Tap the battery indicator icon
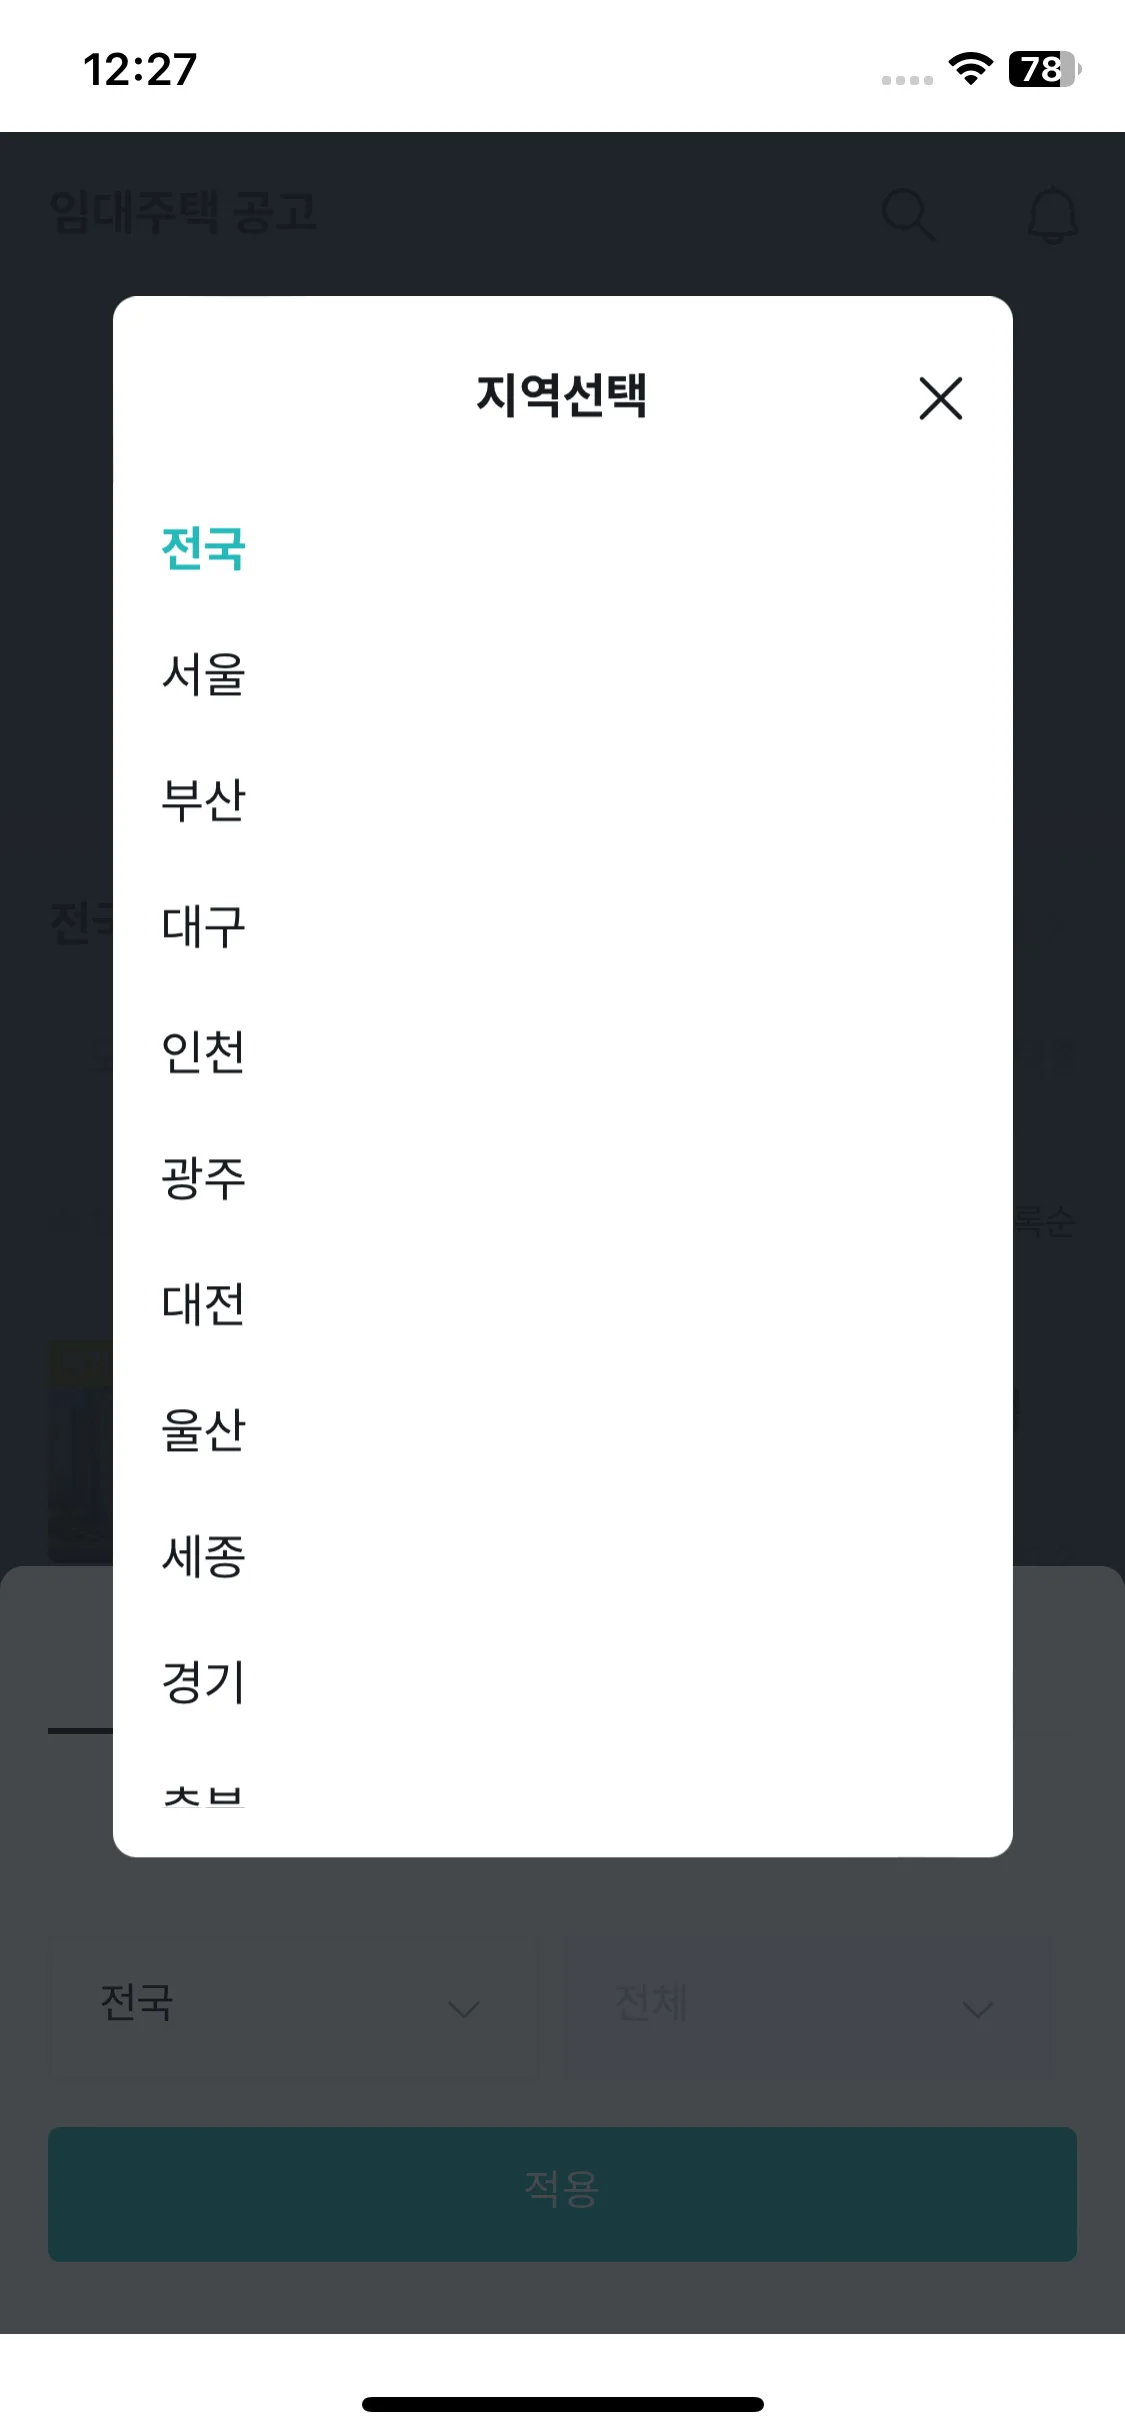This screenshot has width=1125, height=2436. [x=1044, y=69]
